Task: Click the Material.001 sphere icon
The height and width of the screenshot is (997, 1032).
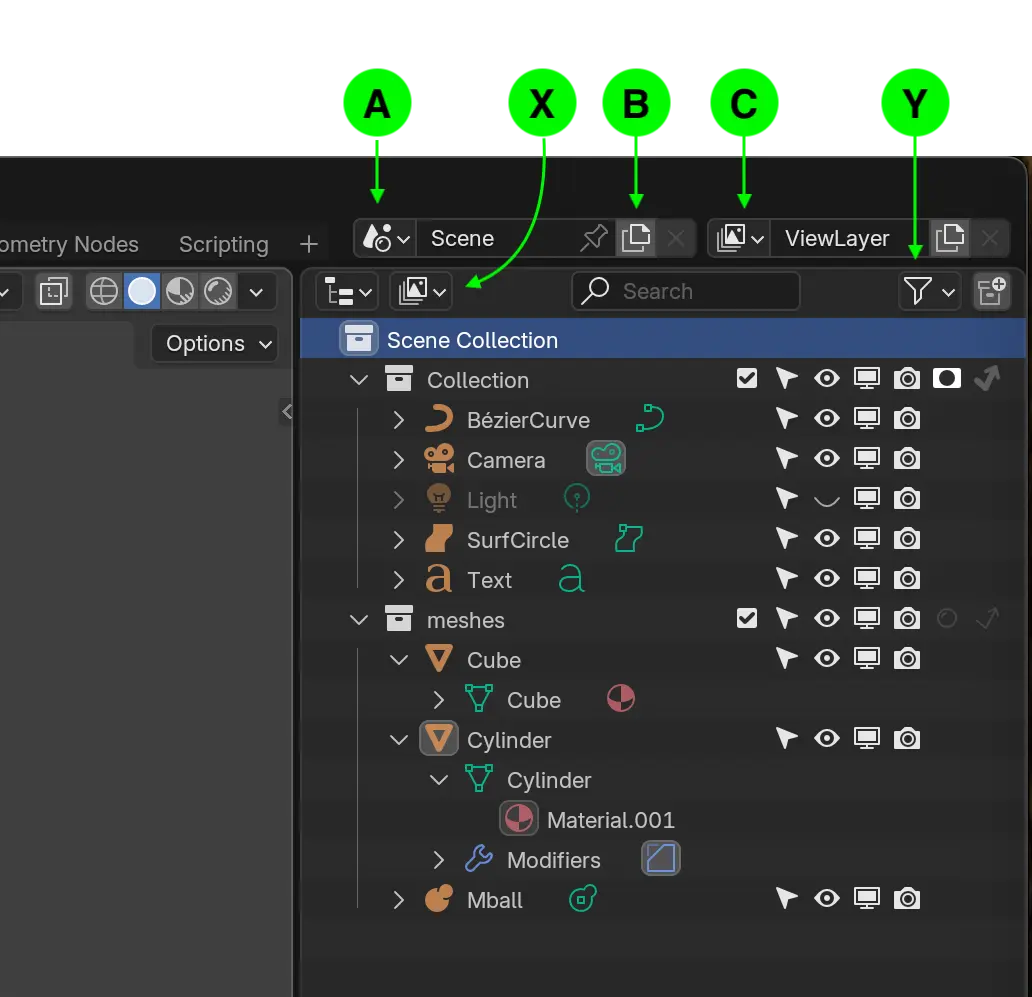Action: click(519, 820)
